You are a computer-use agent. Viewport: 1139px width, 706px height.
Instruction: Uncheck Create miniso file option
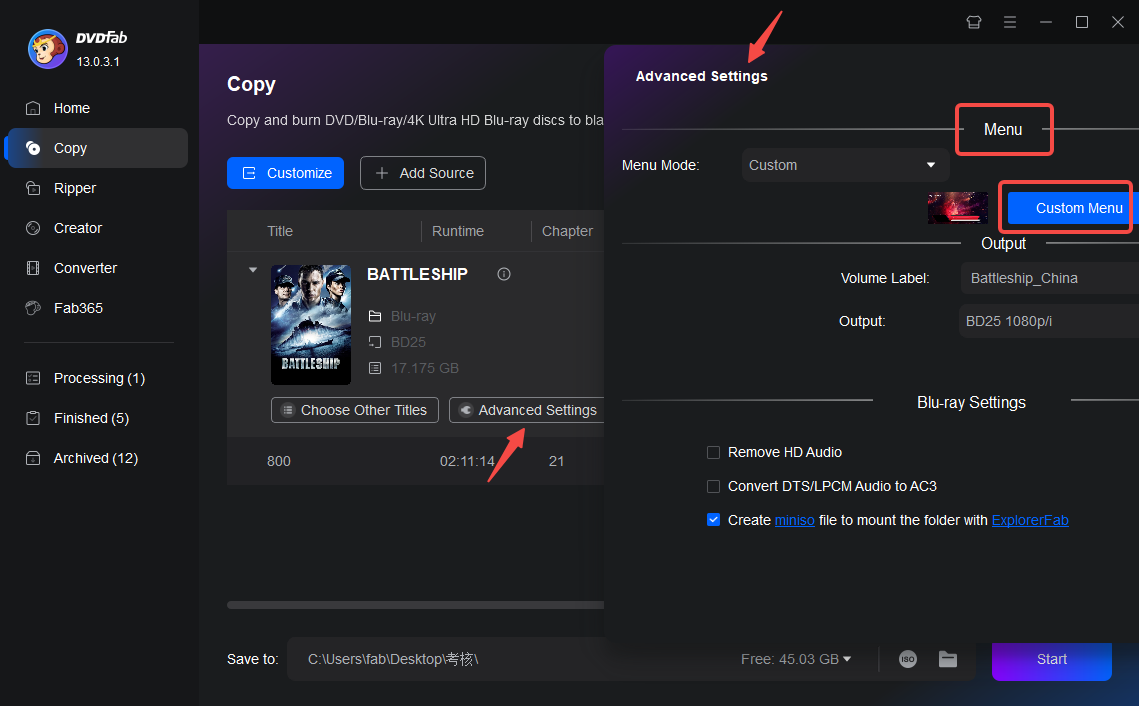713,520
